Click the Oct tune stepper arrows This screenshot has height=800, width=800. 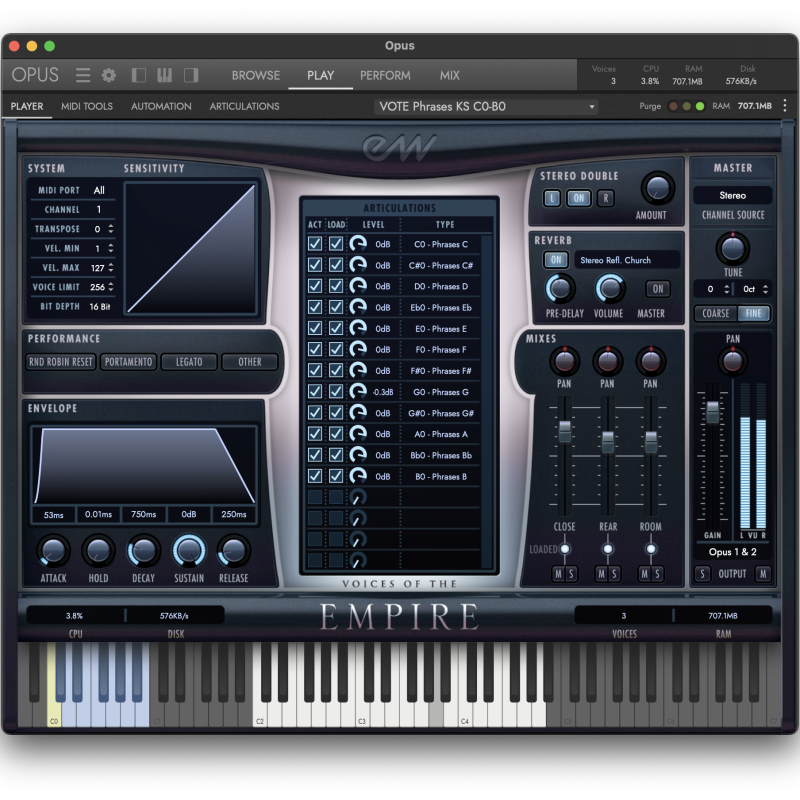[765, 289]
